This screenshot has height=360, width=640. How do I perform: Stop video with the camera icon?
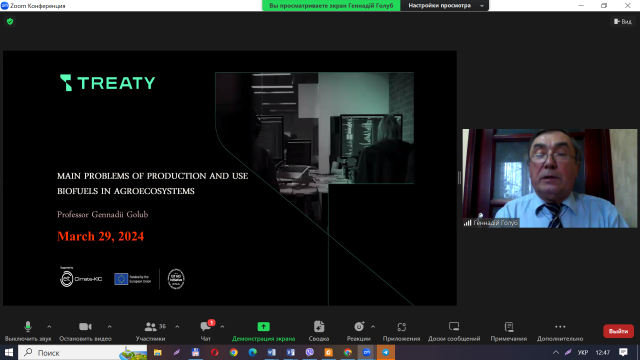85,331
